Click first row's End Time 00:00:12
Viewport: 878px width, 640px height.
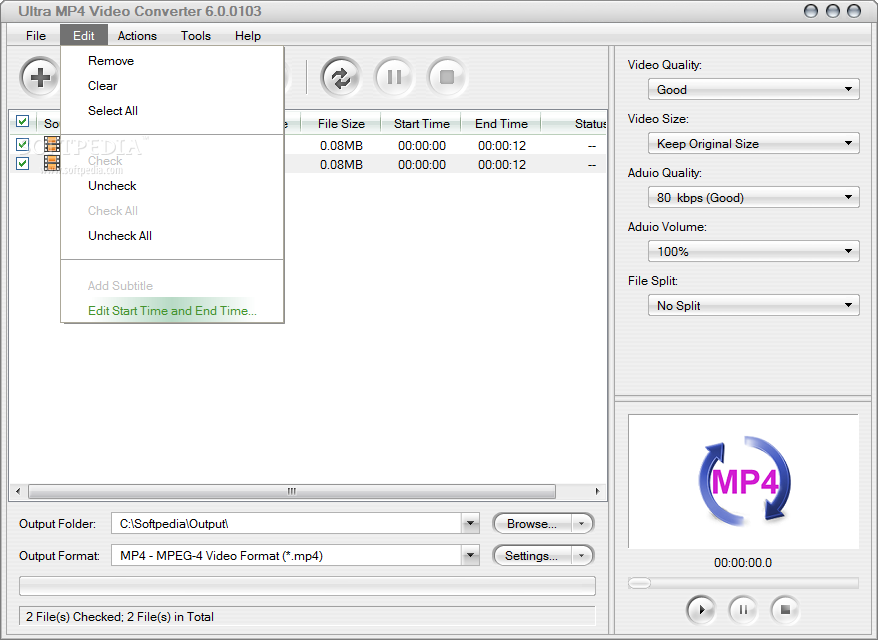coord(502,146)
